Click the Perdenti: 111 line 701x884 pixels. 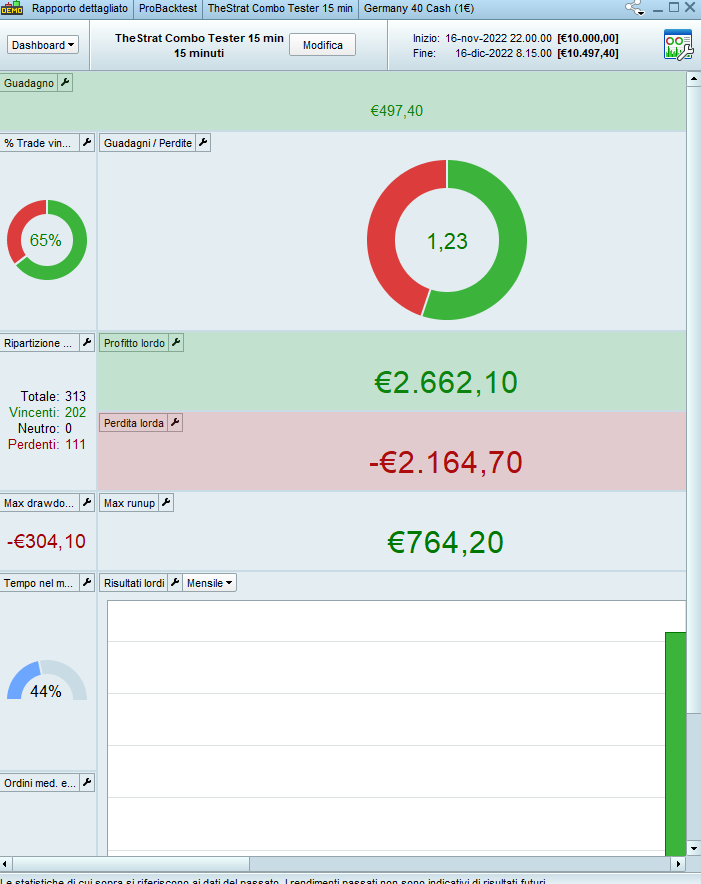point(47,444)
